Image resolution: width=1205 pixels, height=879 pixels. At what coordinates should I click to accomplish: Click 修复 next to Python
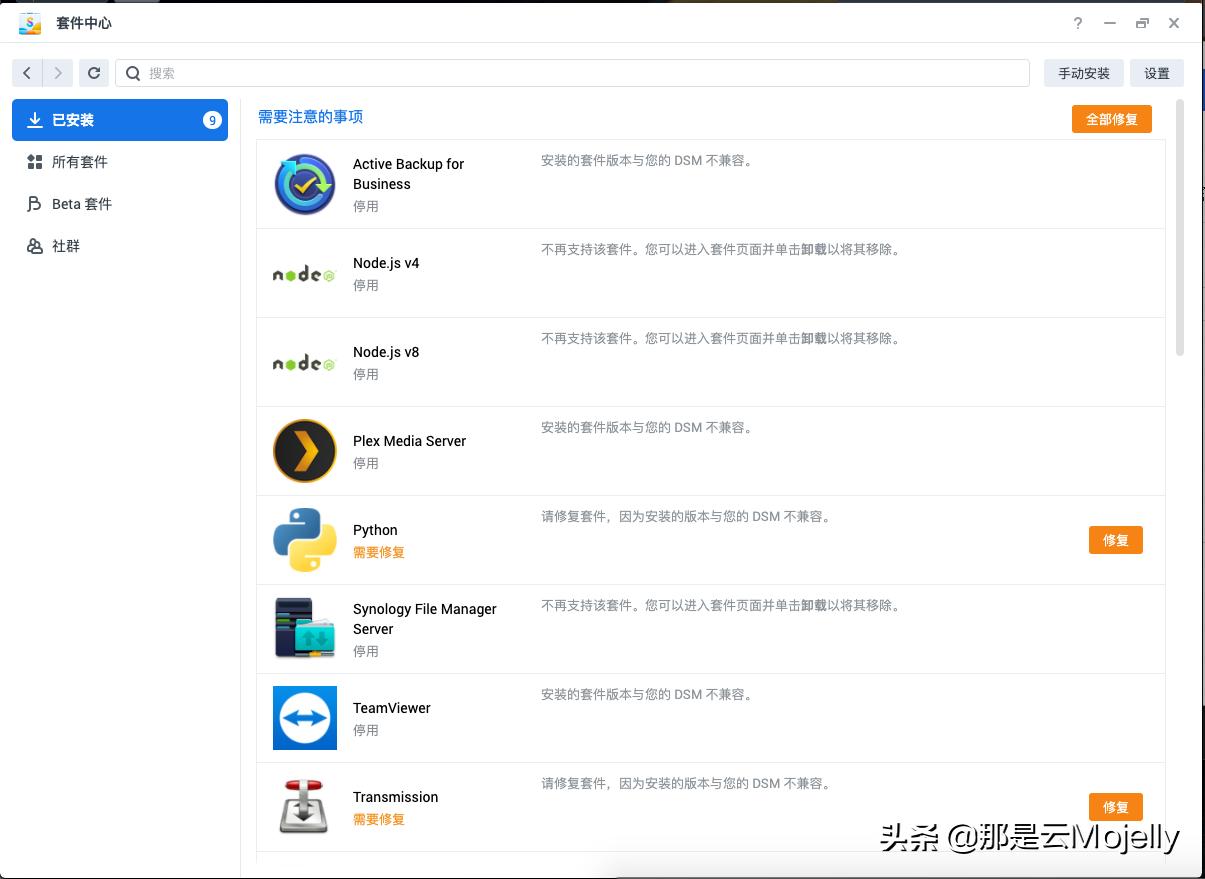pyautogui.click(x=1115, y=540)
